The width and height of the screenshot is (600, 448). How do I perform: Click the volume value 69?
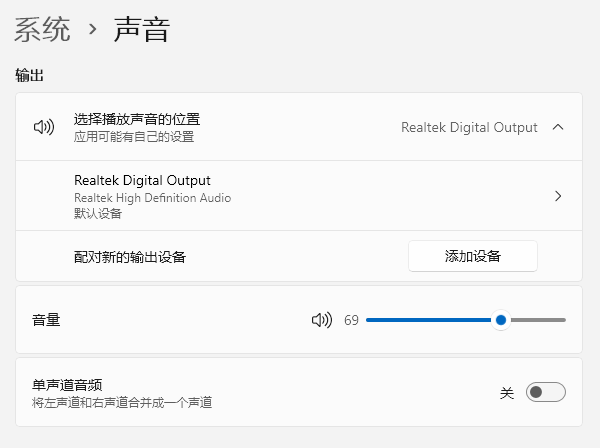(x=351, y=320)
